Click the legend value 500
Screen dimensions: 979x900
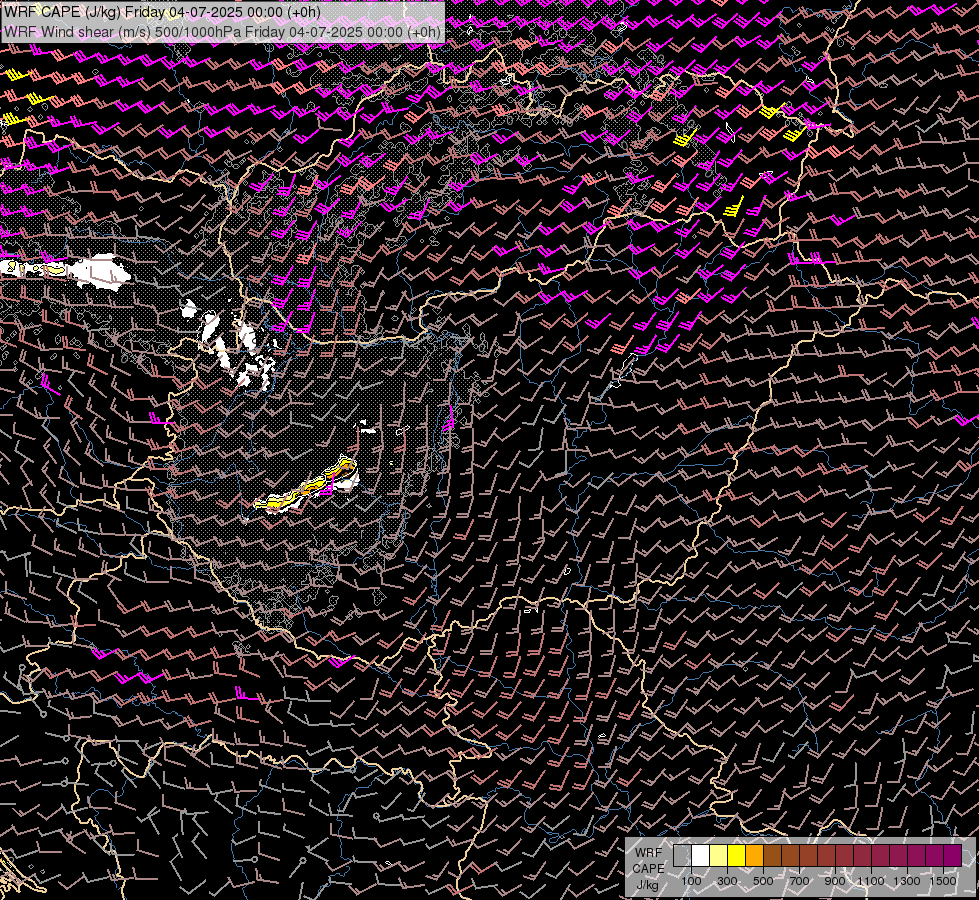point(763,881)
